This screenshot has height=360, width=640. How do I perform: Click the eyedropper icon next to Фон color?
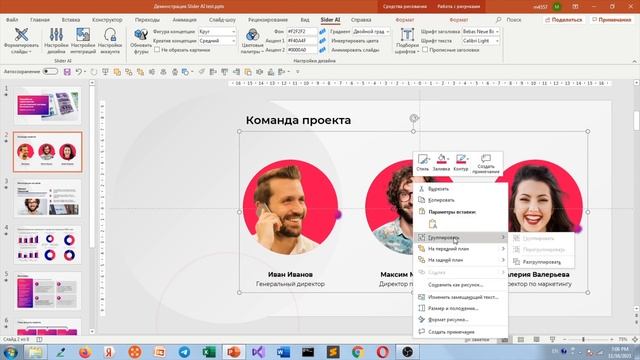(x=322, y=31)
